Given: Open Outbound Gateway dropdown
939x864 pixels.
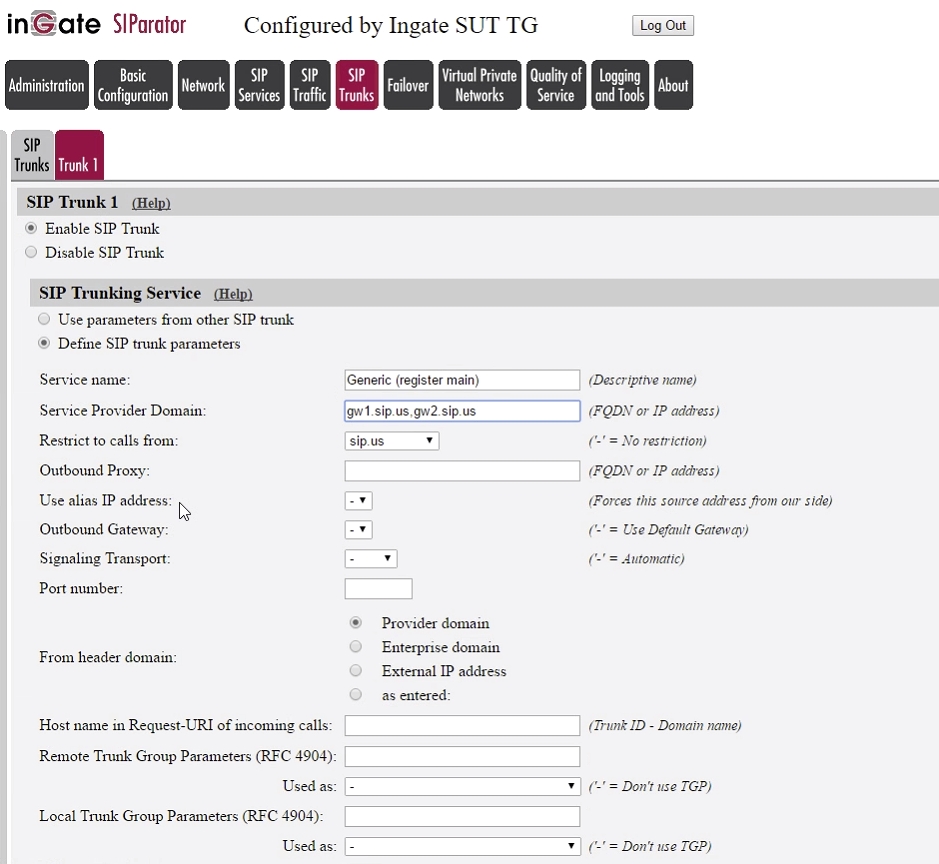Looking at the screenshot, I should 359,529.
